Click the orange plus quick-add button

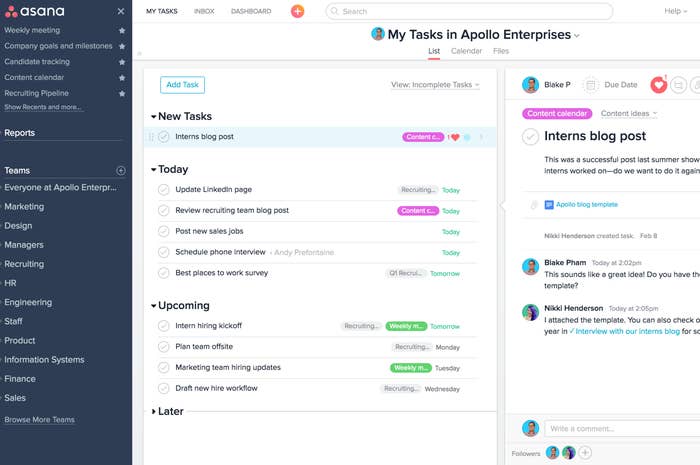(297, 11)
